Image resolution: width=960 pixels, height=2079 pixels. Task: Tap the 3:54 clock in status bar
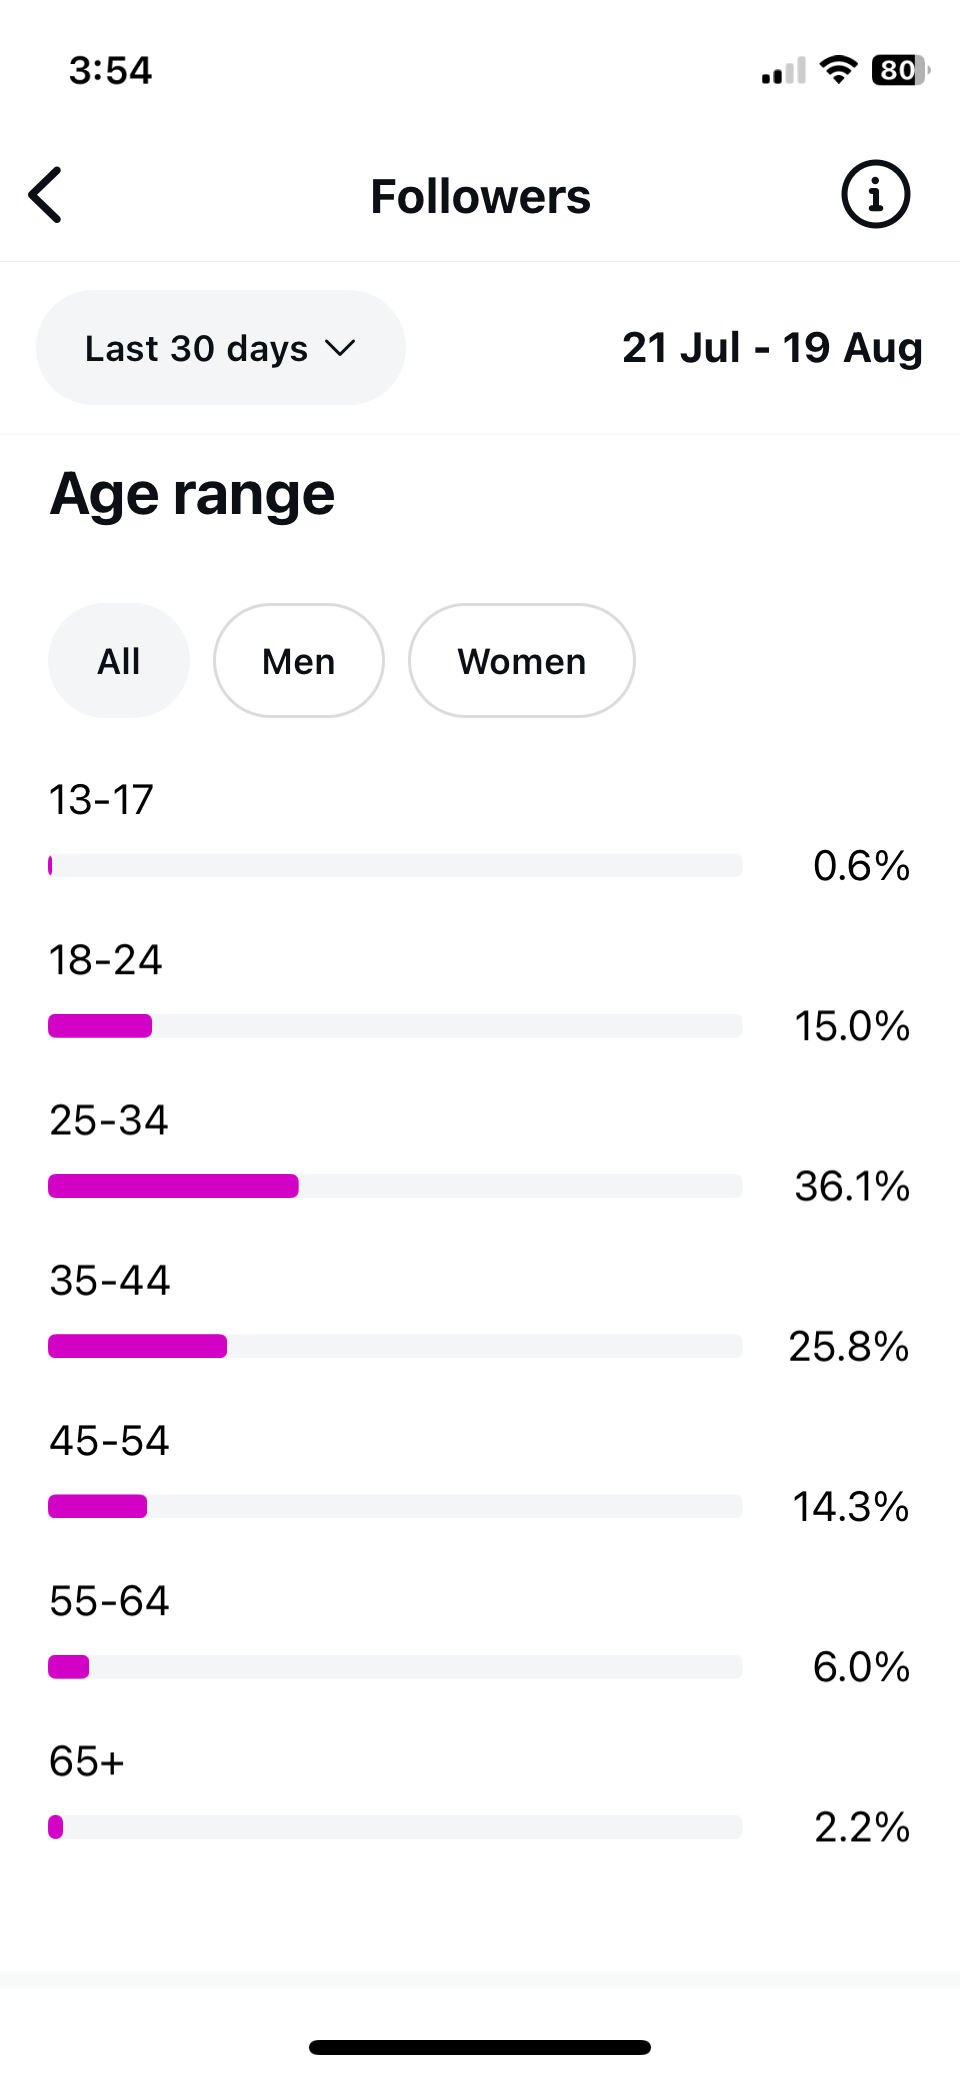click(x=110, y=71)
